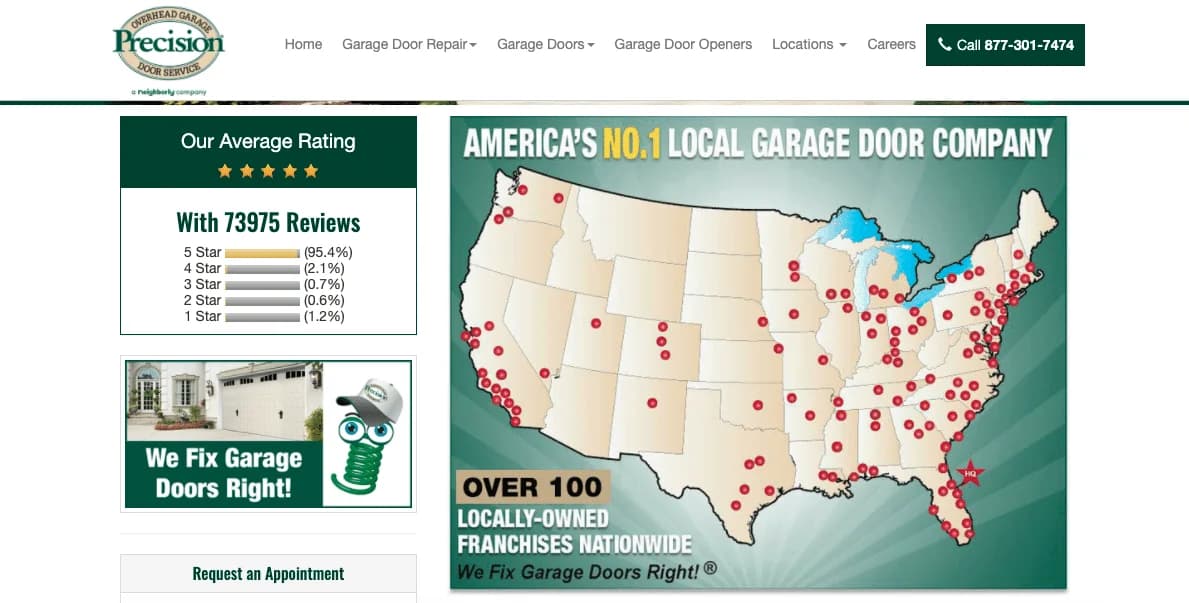Expand the Locations dropdown menu

pyautogui.click(x=809, y=45)
